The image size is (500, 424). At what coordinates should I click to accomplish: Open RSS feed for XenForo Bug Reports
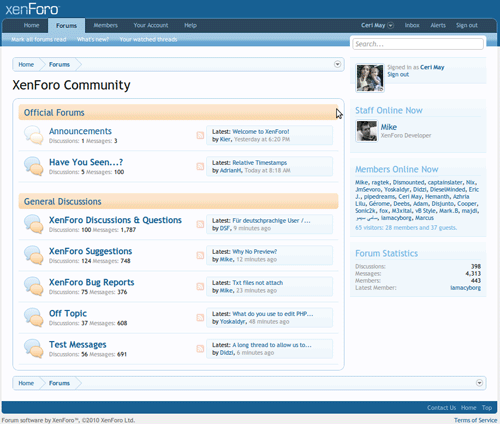[200, 286]
